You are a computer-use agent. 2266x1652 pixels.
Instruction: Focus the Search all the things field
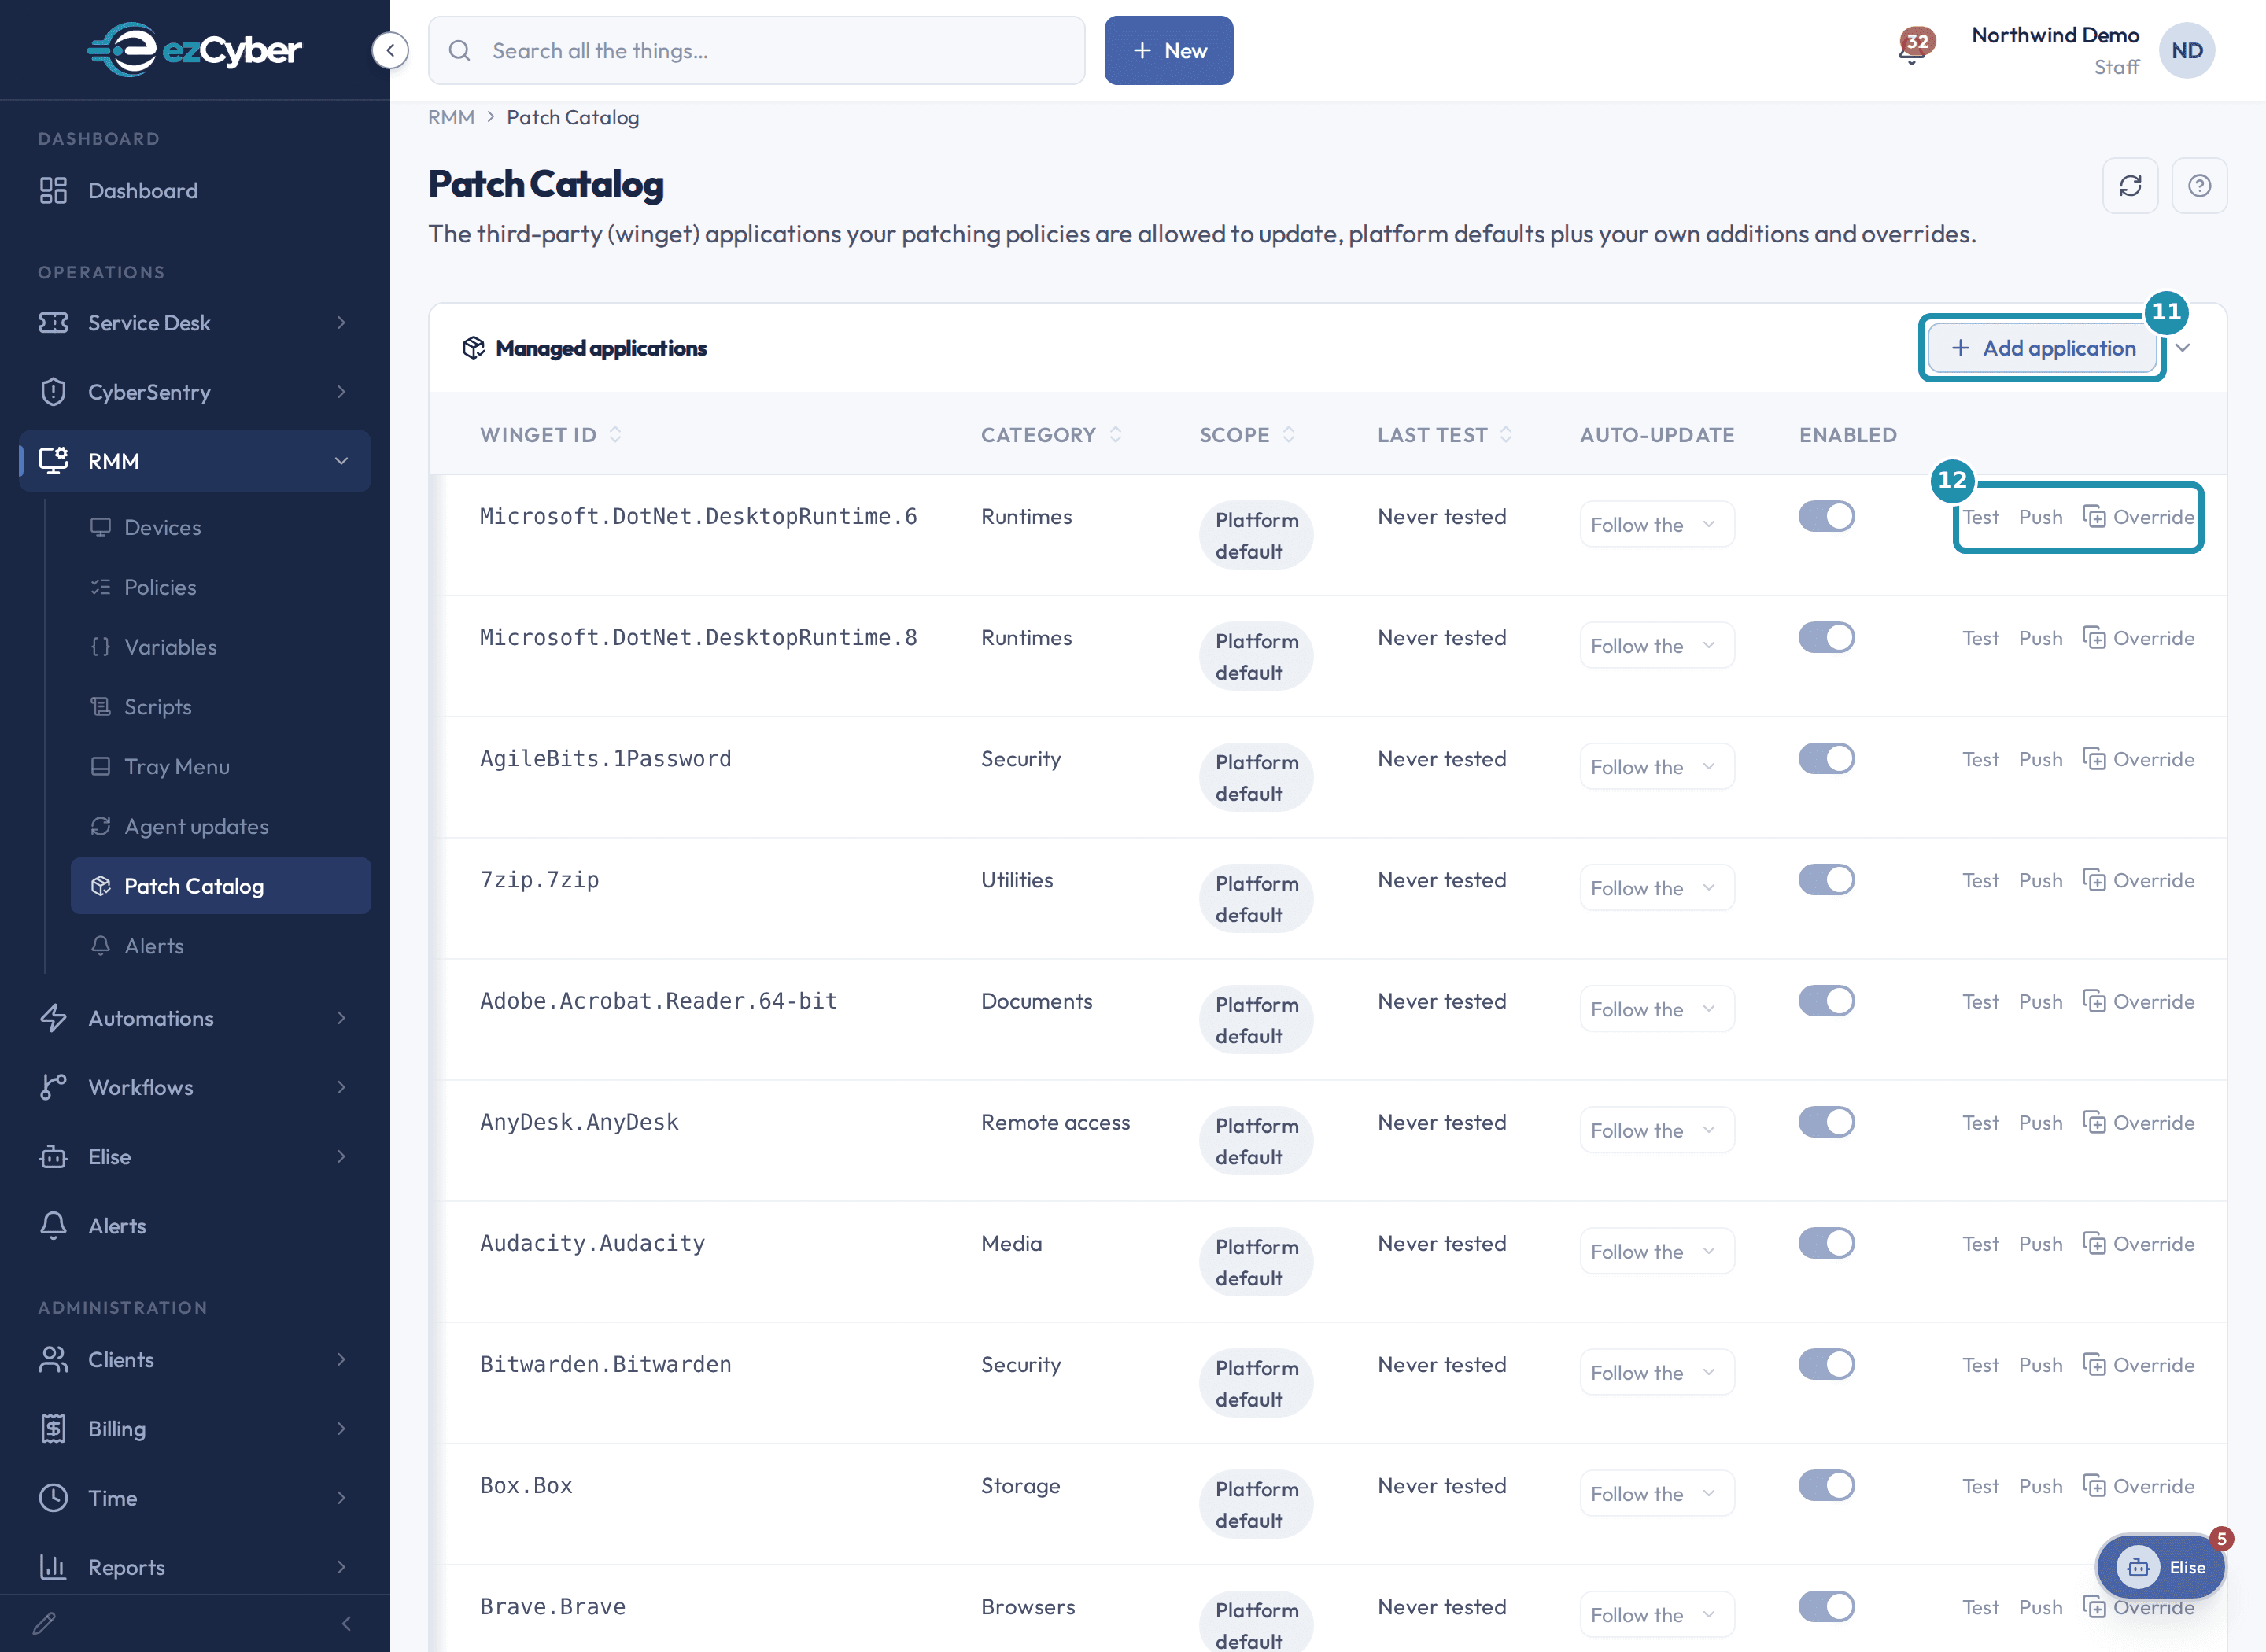tap(756, 50)
